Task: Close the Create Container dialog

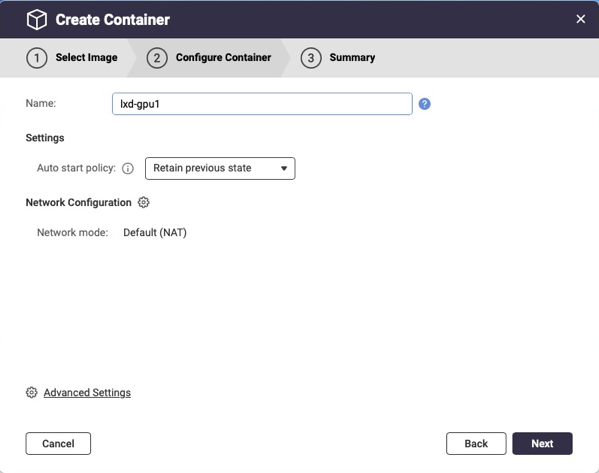Action: [580, 19]
